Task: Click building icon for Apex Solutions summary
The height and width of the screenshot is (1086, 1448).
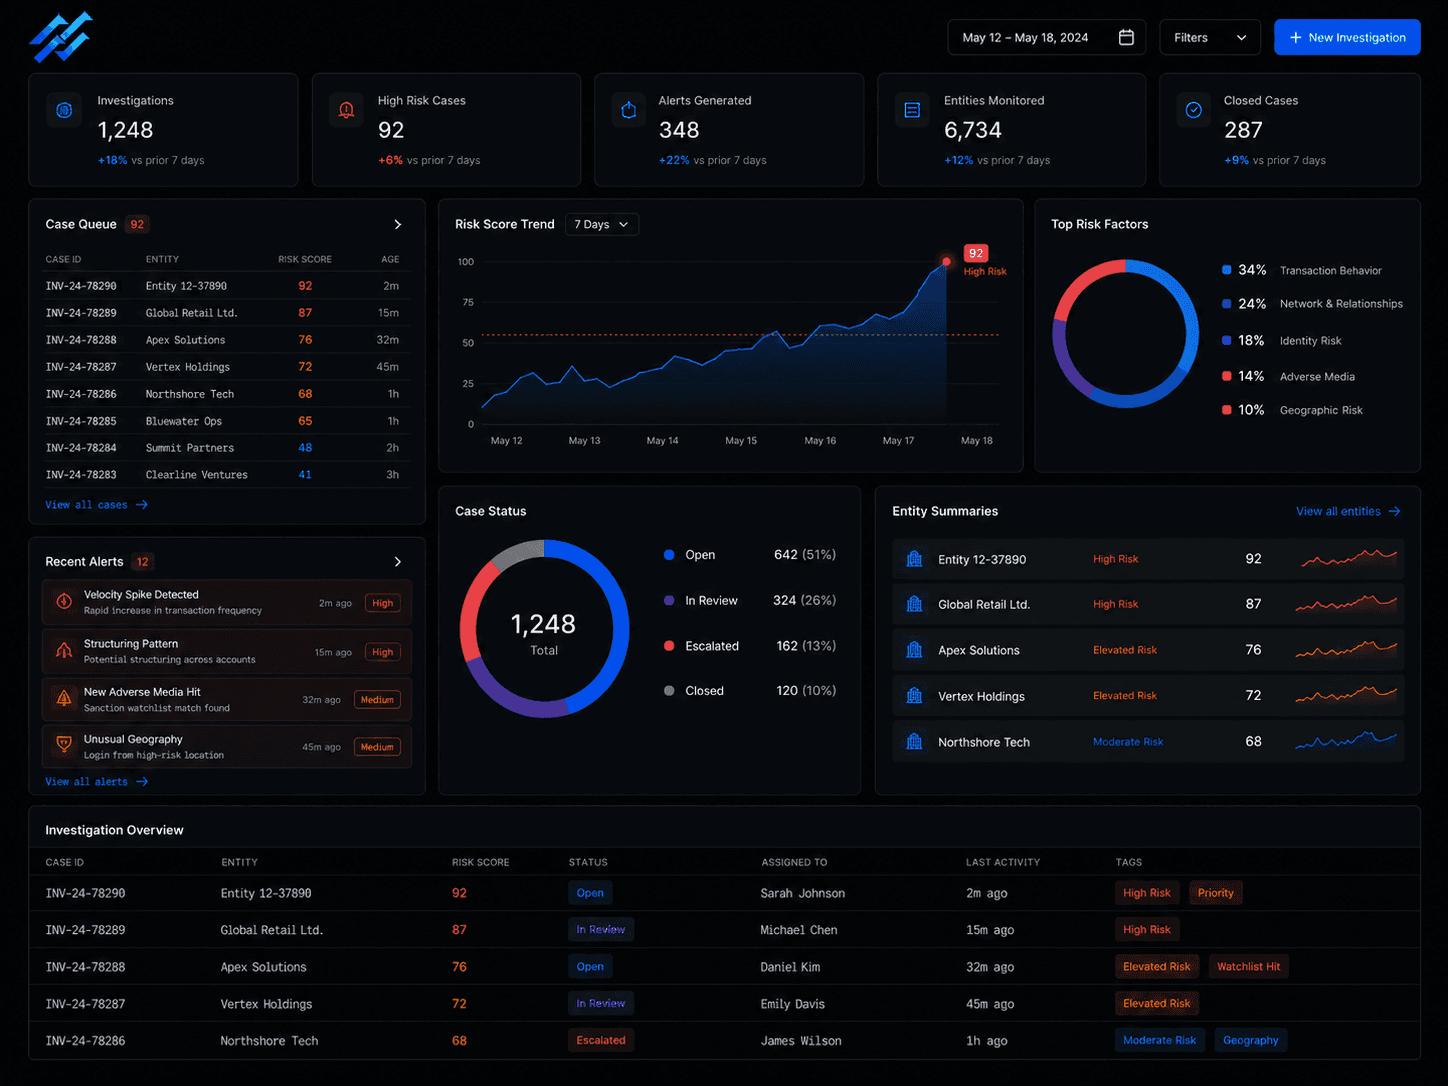Action: [x=914, y=650]
